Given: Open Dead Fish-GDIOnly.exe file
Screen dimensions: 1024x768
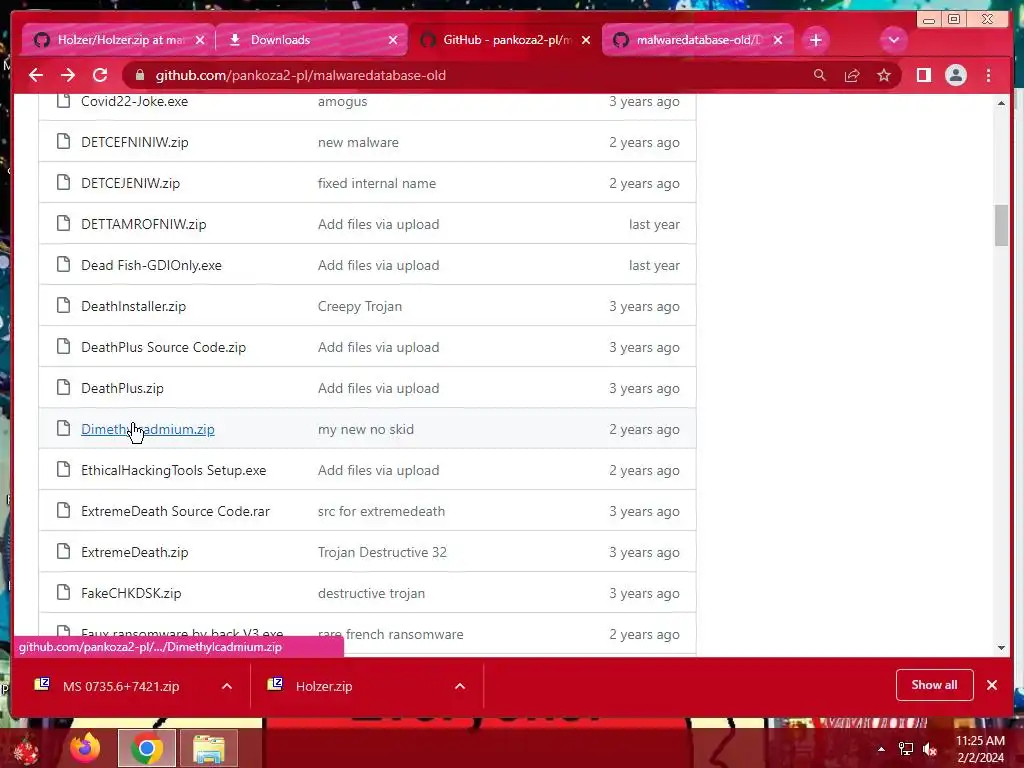Looking at the screenshot, I should [x=152, y=266].
